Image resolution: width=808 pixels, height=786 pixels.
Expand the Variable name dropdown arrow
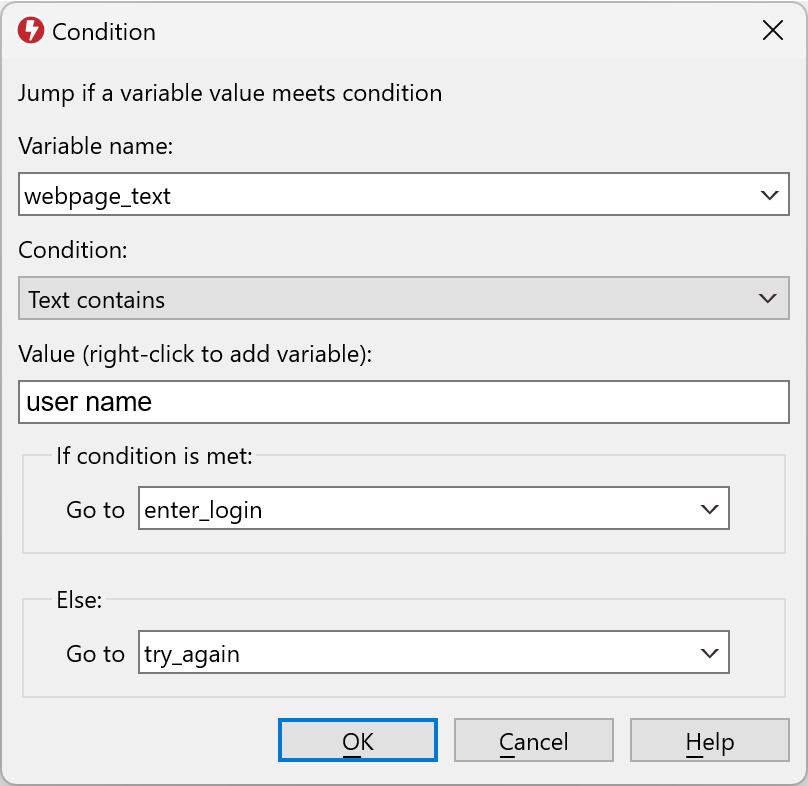click(x=768, y=195)
